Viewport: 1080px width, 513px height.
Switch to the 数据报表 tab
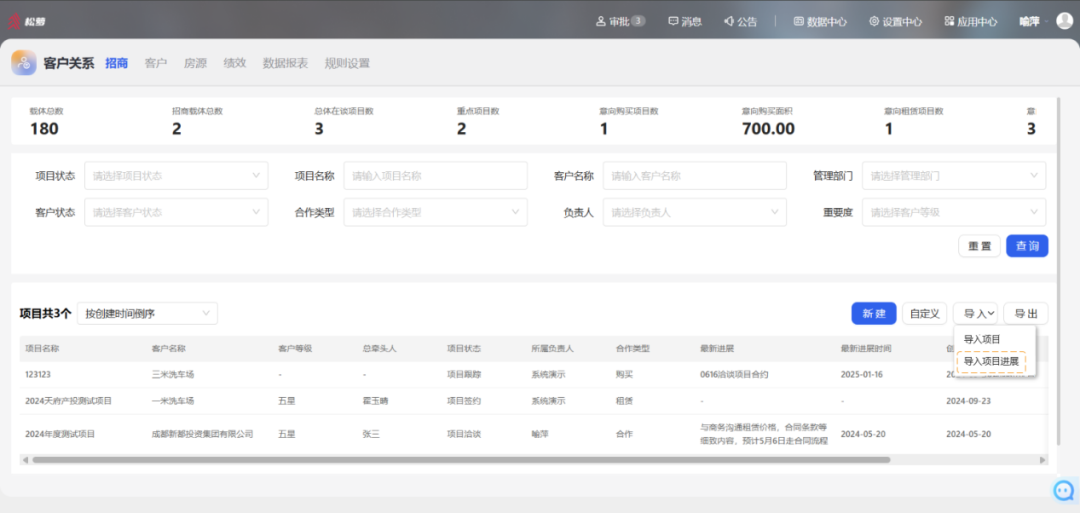[285, 63]
